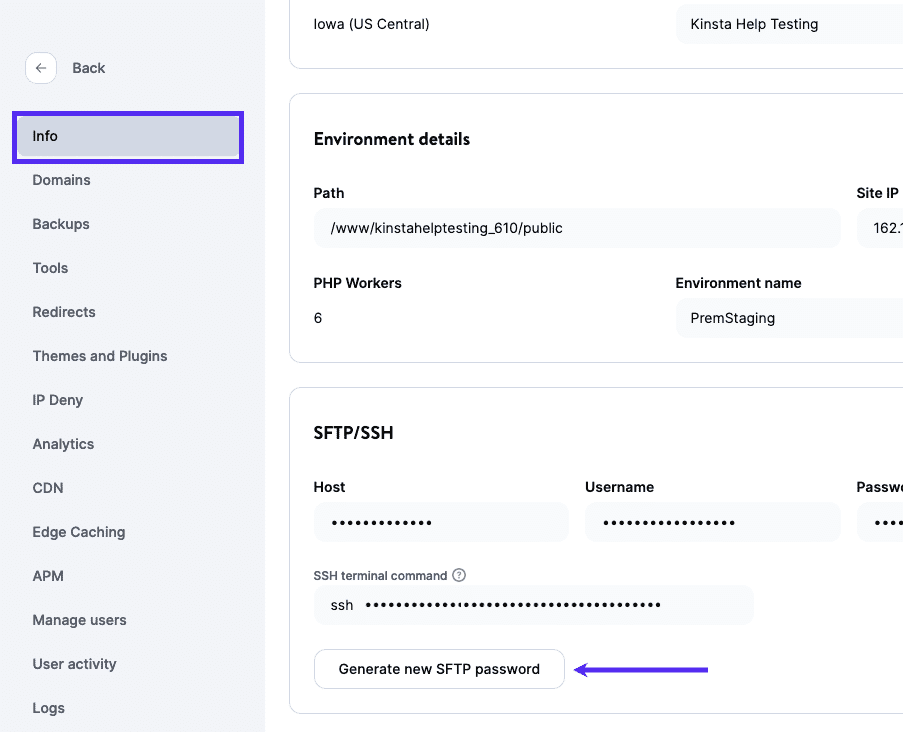Open the Backups section
This screenshot has height=732, width=903.
pyautogui.click(x=60, y=224)
